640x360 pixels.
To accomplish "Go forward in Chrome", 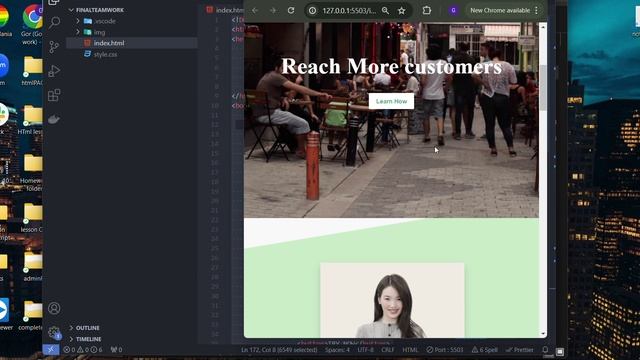I will (273, 10).
